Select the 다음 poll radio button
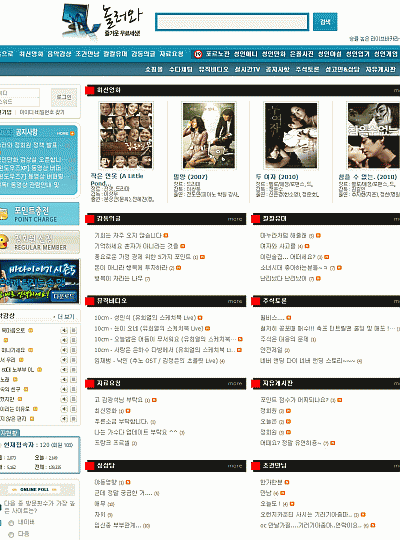 coord(11,535)
